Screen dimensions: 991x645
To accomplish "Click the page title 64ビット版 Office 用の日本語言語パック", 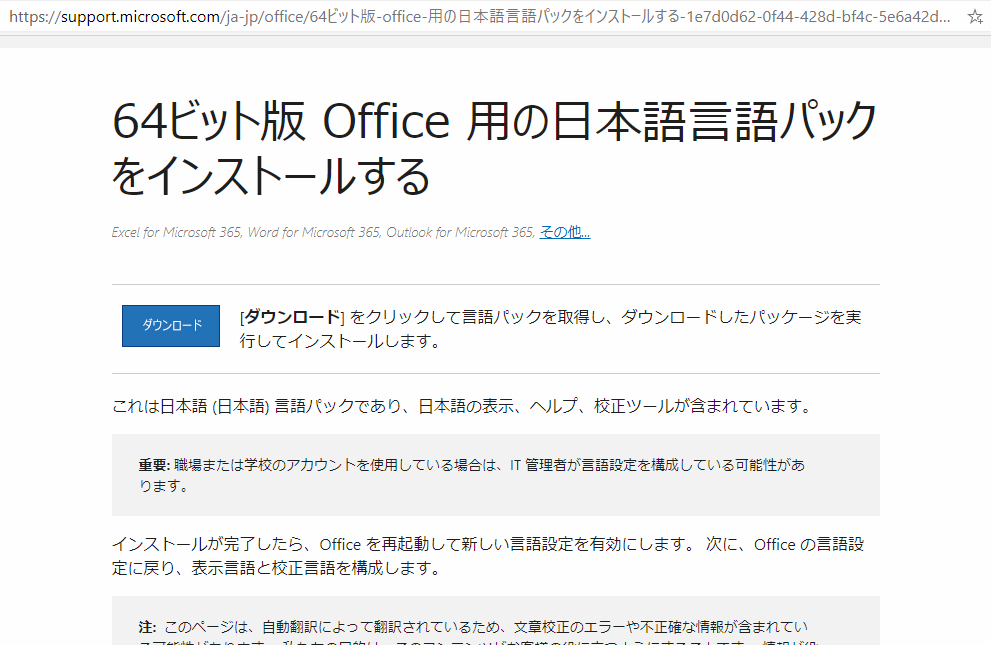I will tap(494, 121).
